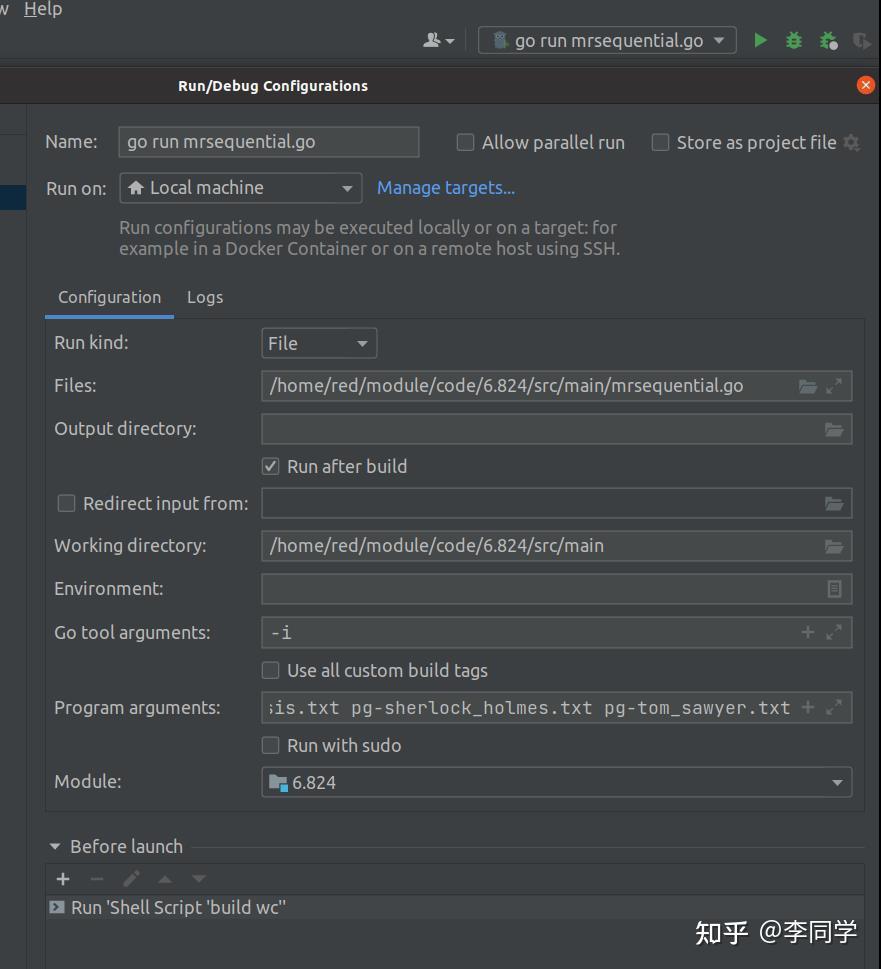Click the Name input field
881x969 pixels.
coord(268,142)
